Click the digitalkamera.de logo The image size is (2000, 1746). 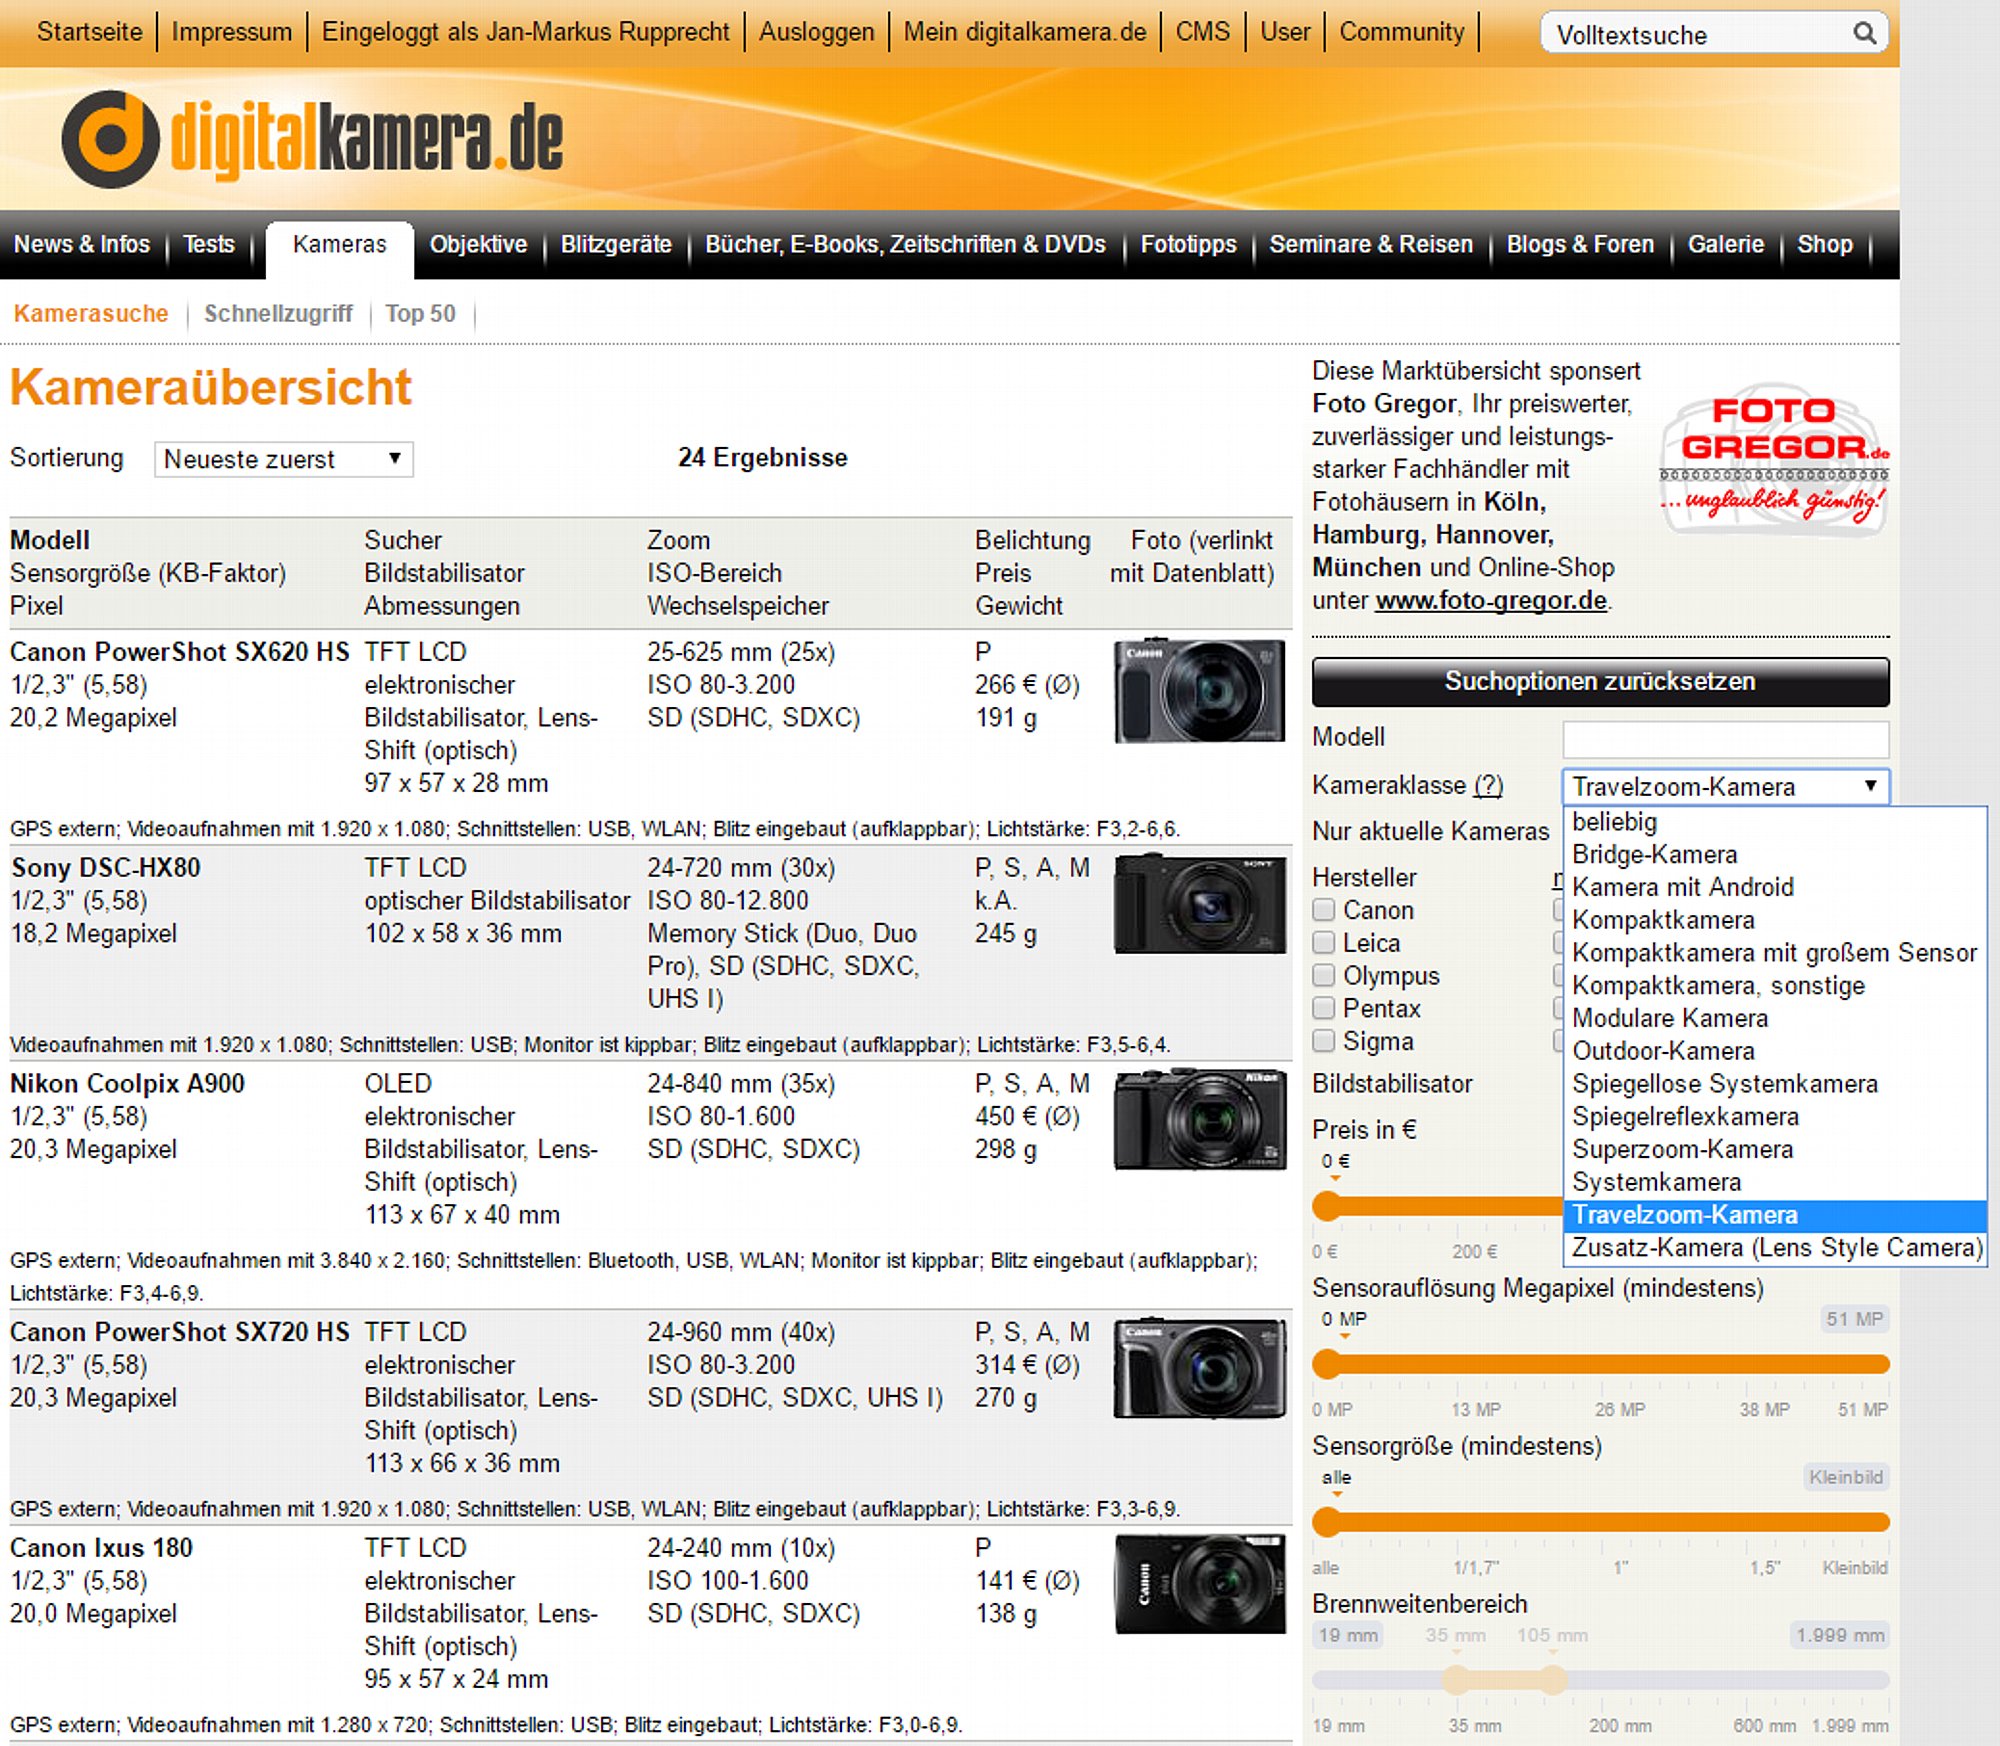click(312, 139)
